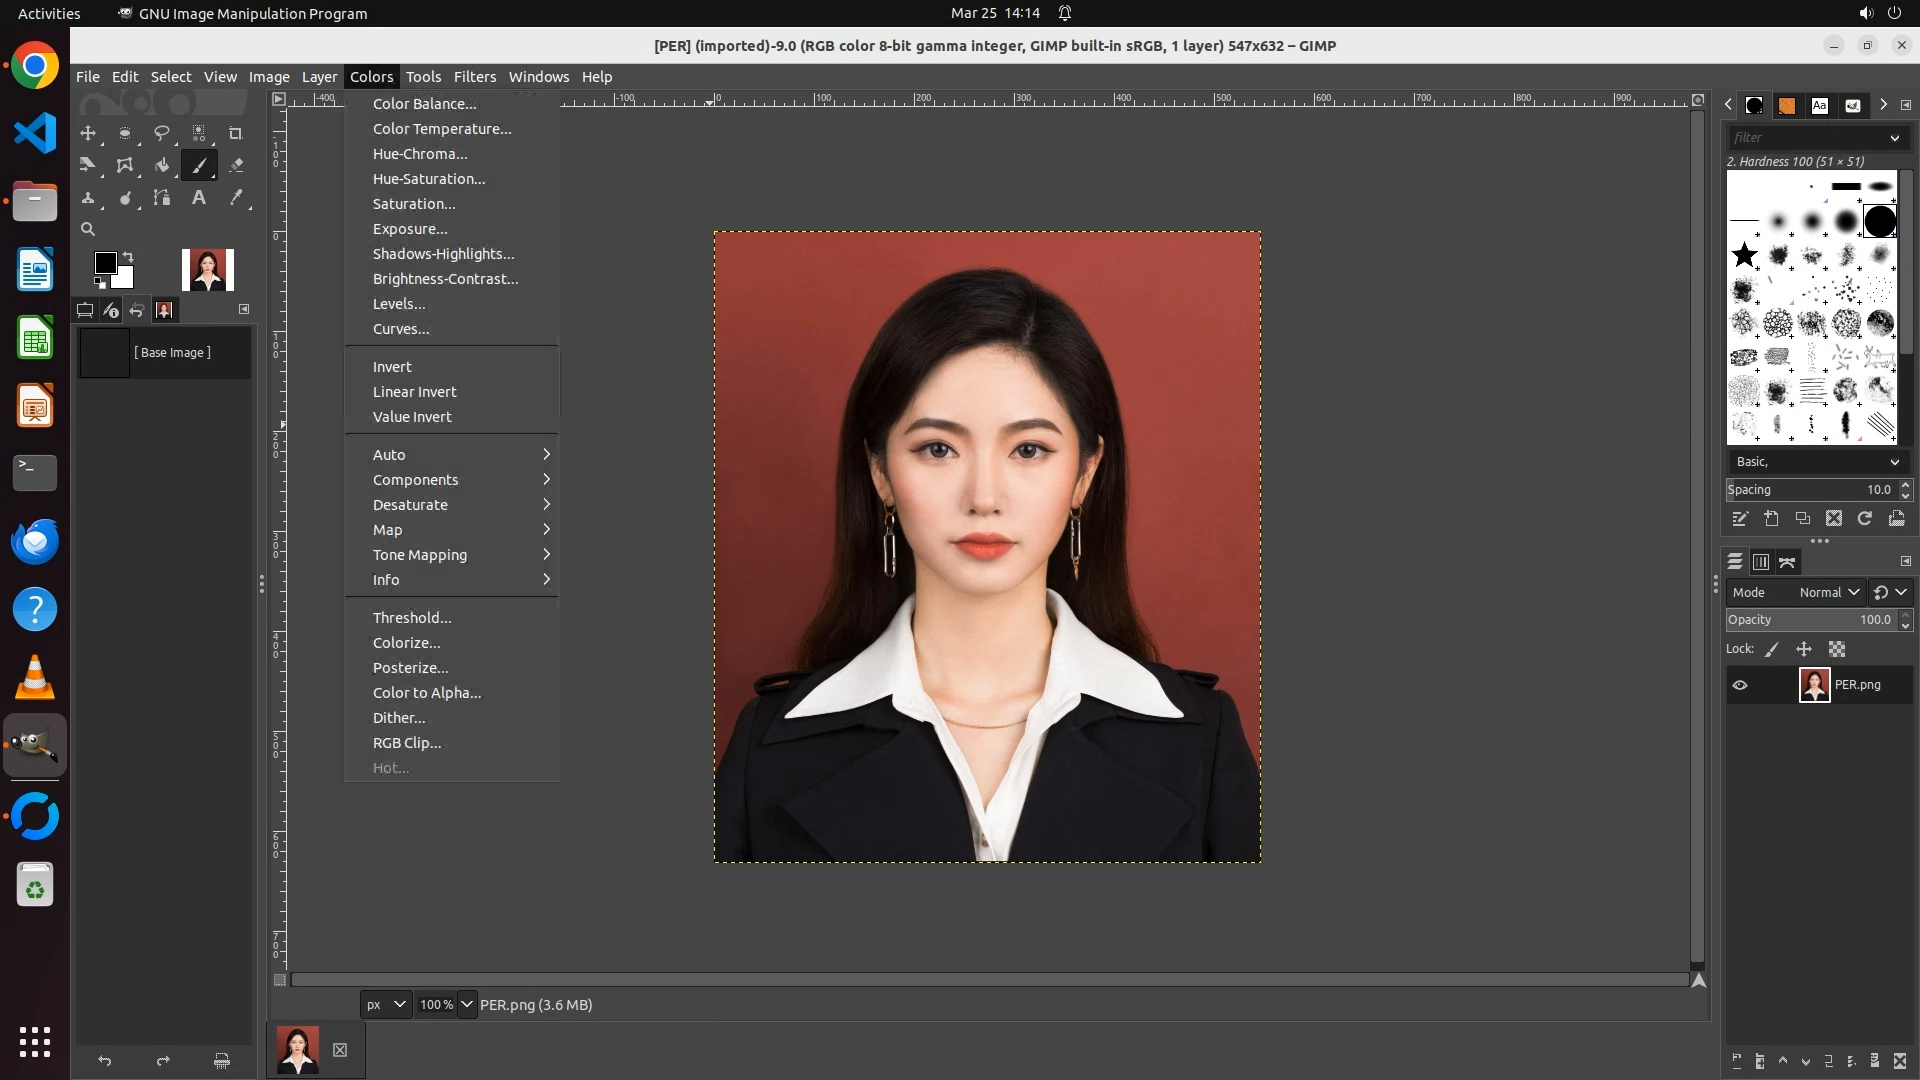Click the Spacing value field
The image size is (1920, 1080).
point(1810,490)
